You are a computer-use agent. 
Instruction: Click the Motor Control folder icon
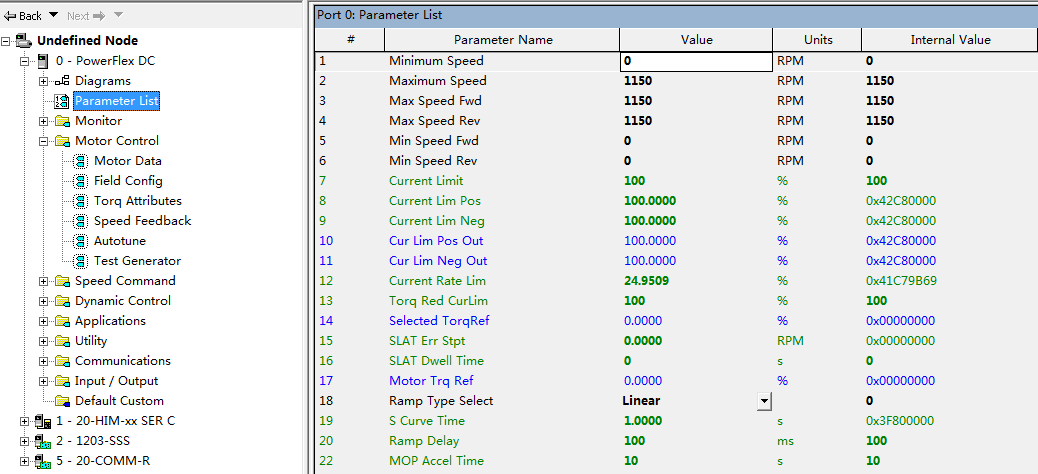(63, 141)
